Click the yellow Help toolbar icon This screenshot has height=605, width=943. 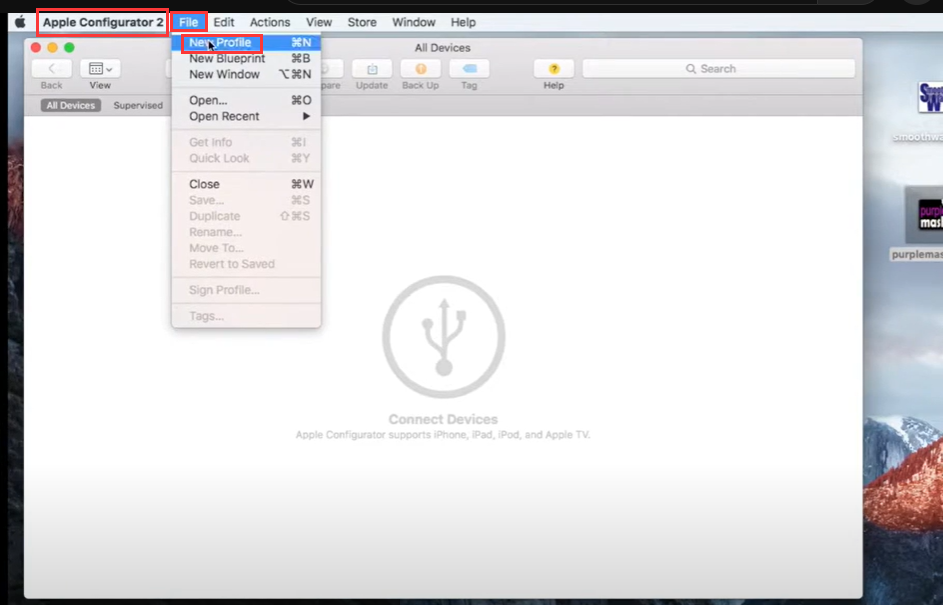click(x=554, y=69)
